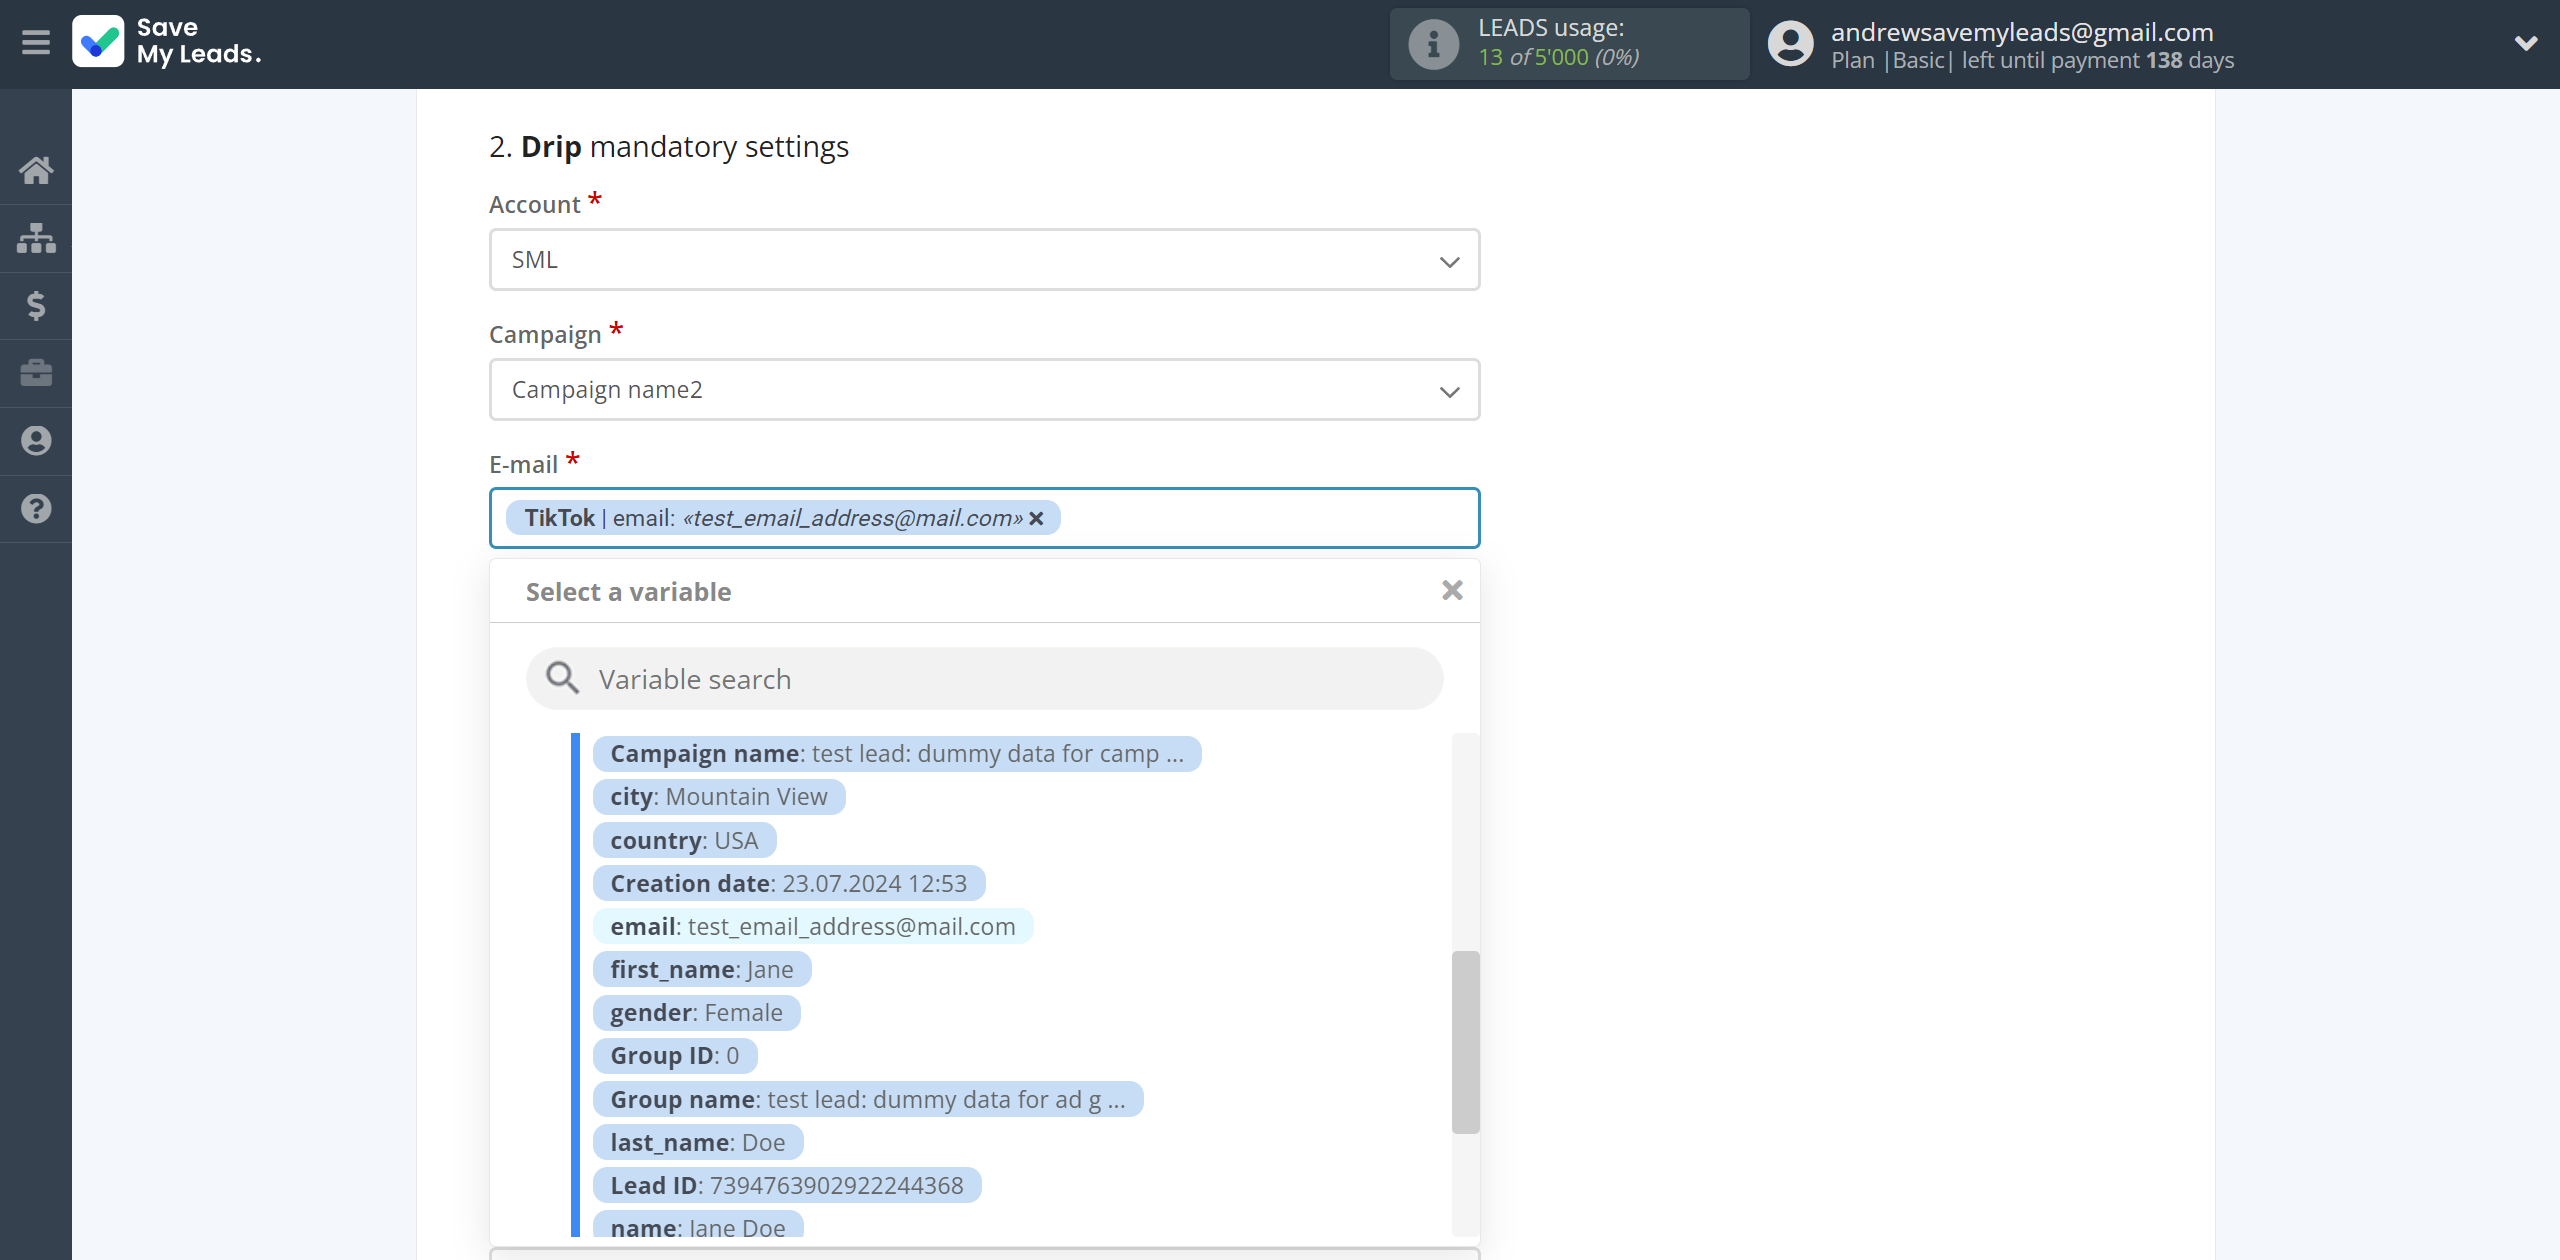Open the hamburger menu

coord(36,42)
